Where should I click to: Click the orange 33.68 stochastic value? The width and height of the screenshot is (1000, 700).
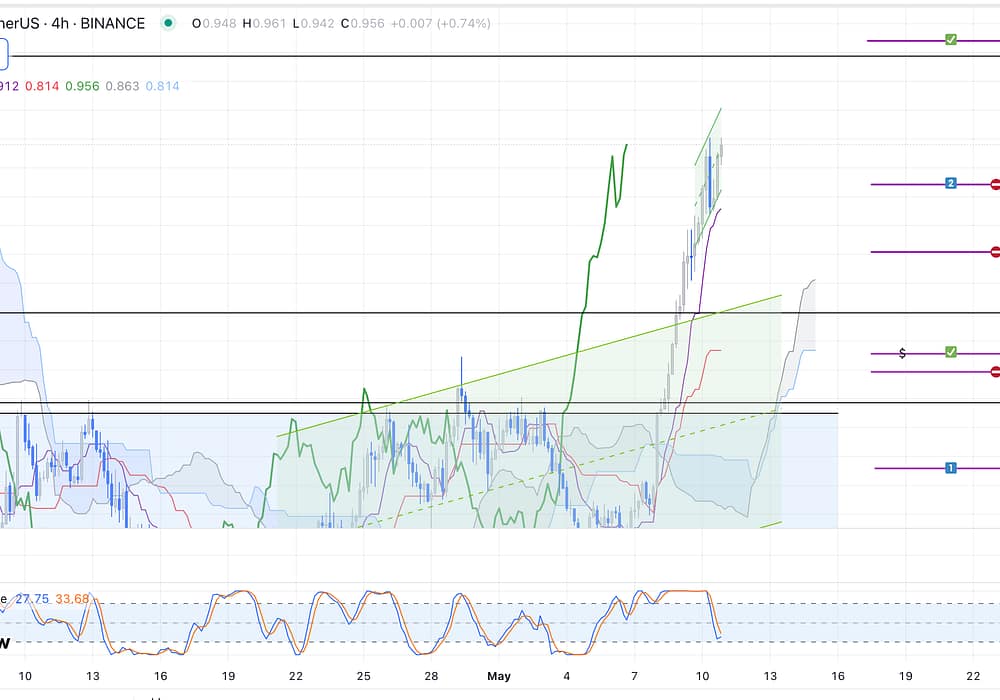[x=72, y=599]
